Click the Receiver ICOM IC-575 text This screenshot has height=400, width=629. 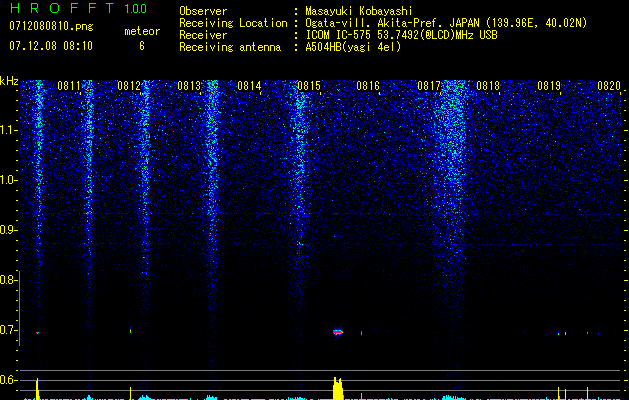click(401, 35)
